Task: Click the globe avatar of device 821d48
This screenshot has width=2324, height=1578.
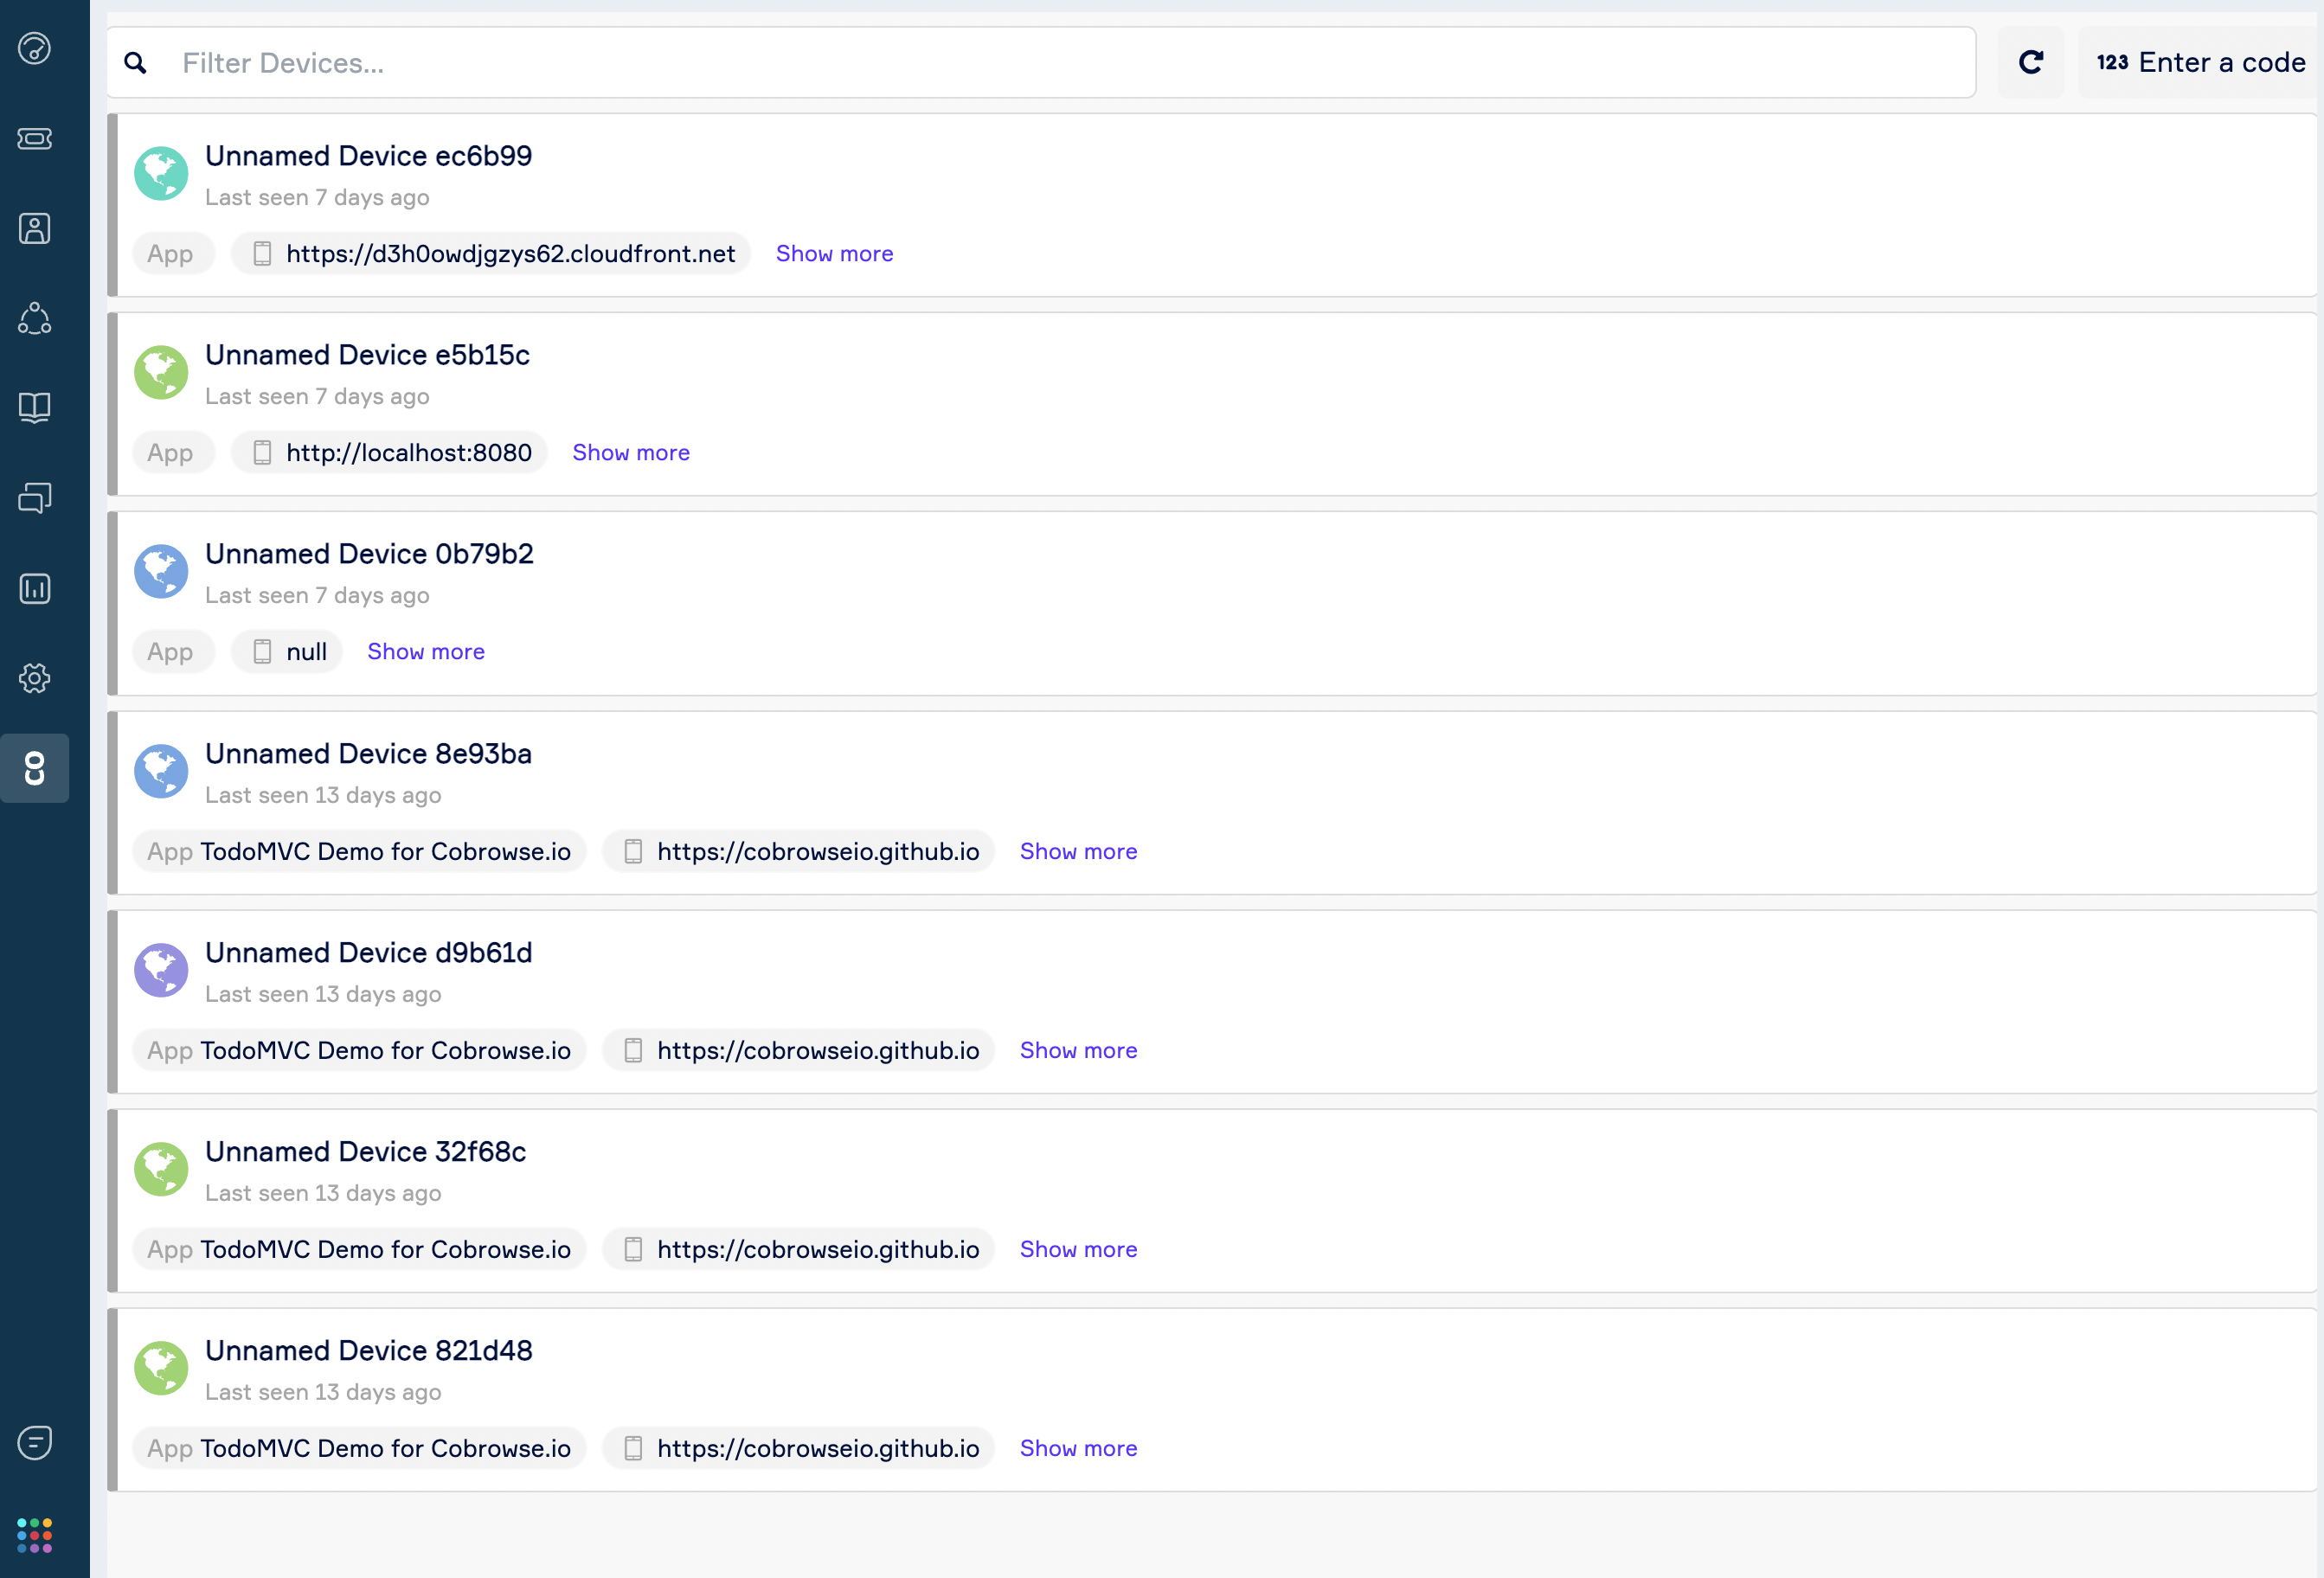Action: (x=161, y=1368)
